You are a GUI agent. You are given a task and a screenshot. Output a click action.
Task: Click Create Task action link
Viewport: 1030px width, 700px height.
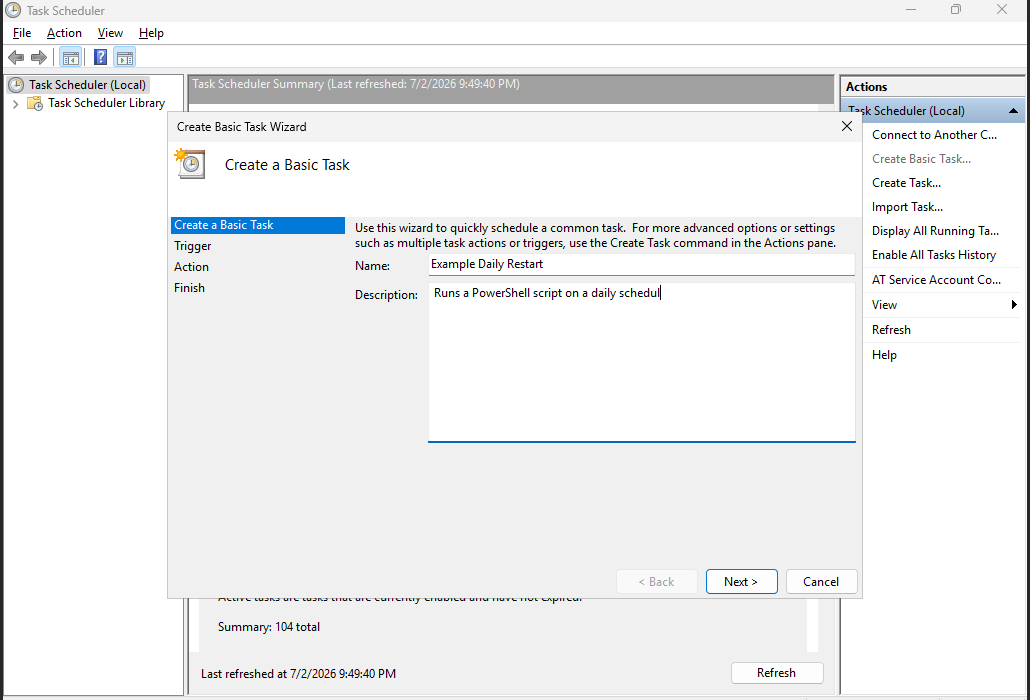906,183
